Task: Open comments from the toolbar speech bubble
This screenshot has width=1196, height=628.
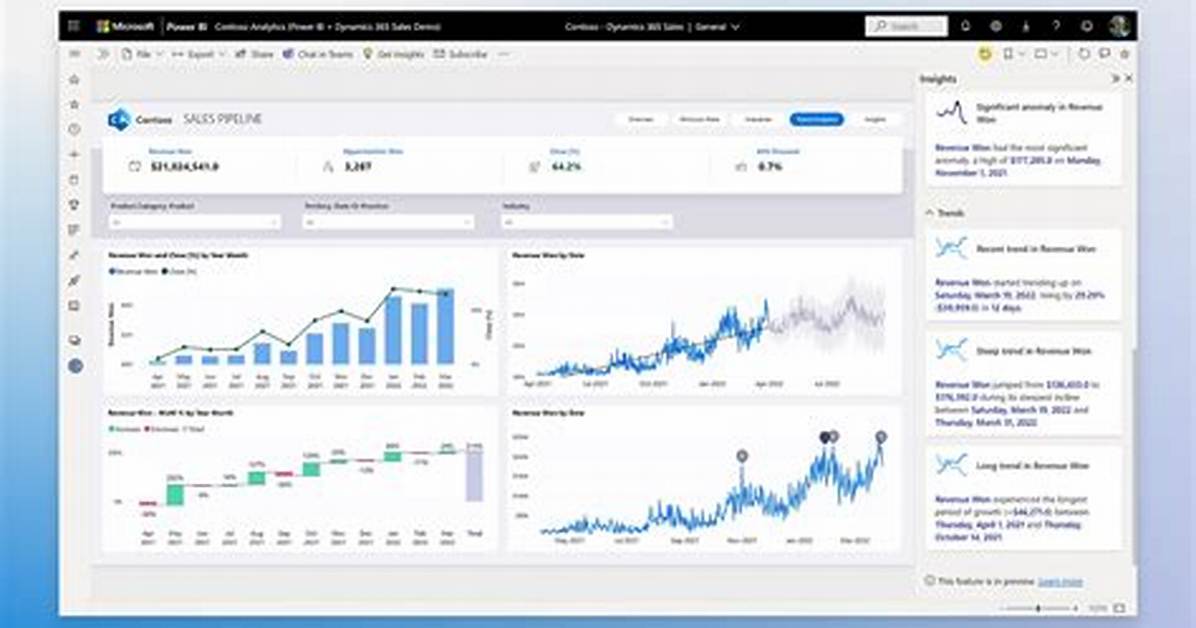Action: 1104,54
